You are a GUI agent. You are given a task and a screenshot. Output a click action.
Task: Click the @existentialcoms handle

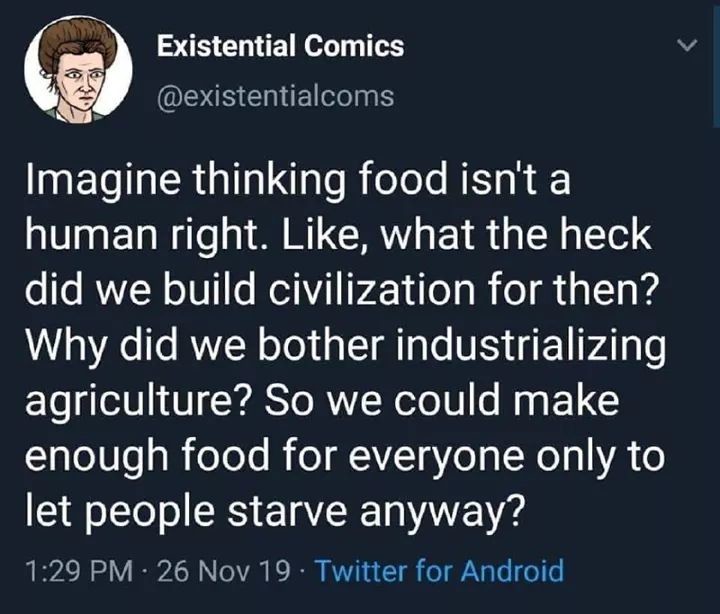(275, 96)
